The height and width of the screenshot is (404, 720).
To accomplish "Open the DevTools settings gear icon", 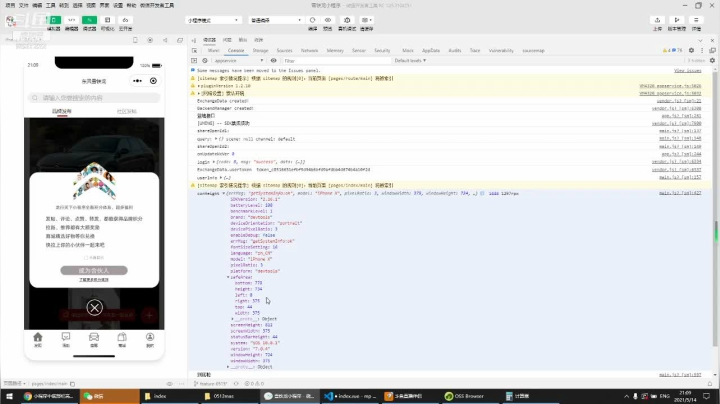I will tap(691, 50).
